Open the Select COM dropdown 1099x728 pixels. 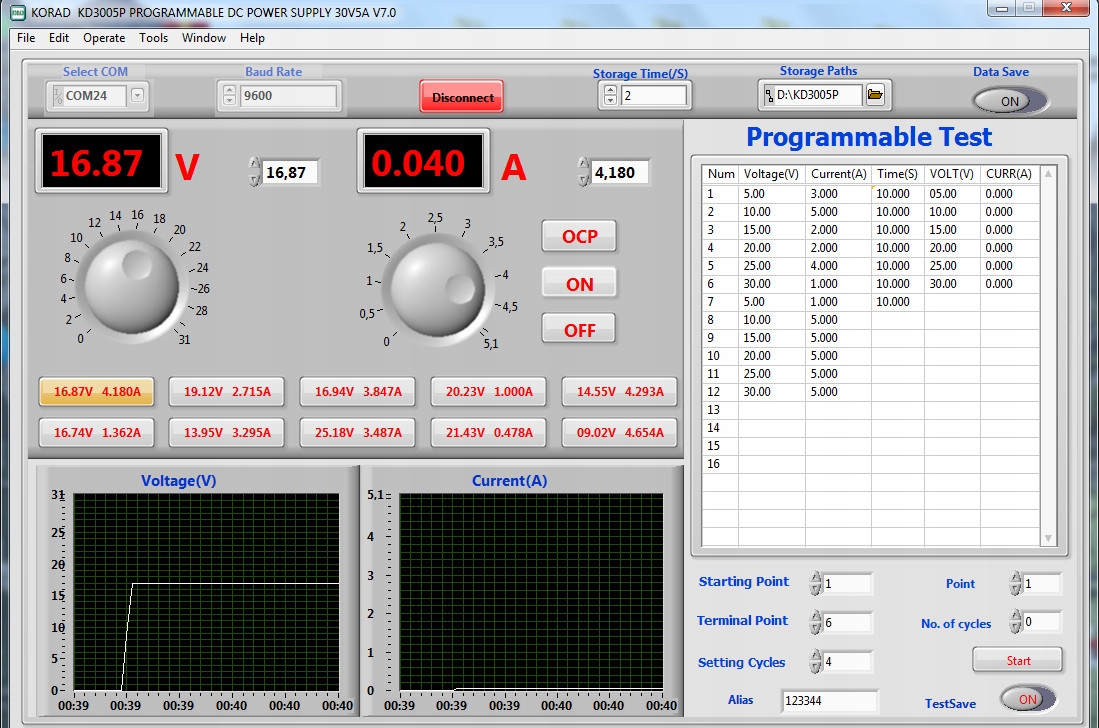[138, 96]
